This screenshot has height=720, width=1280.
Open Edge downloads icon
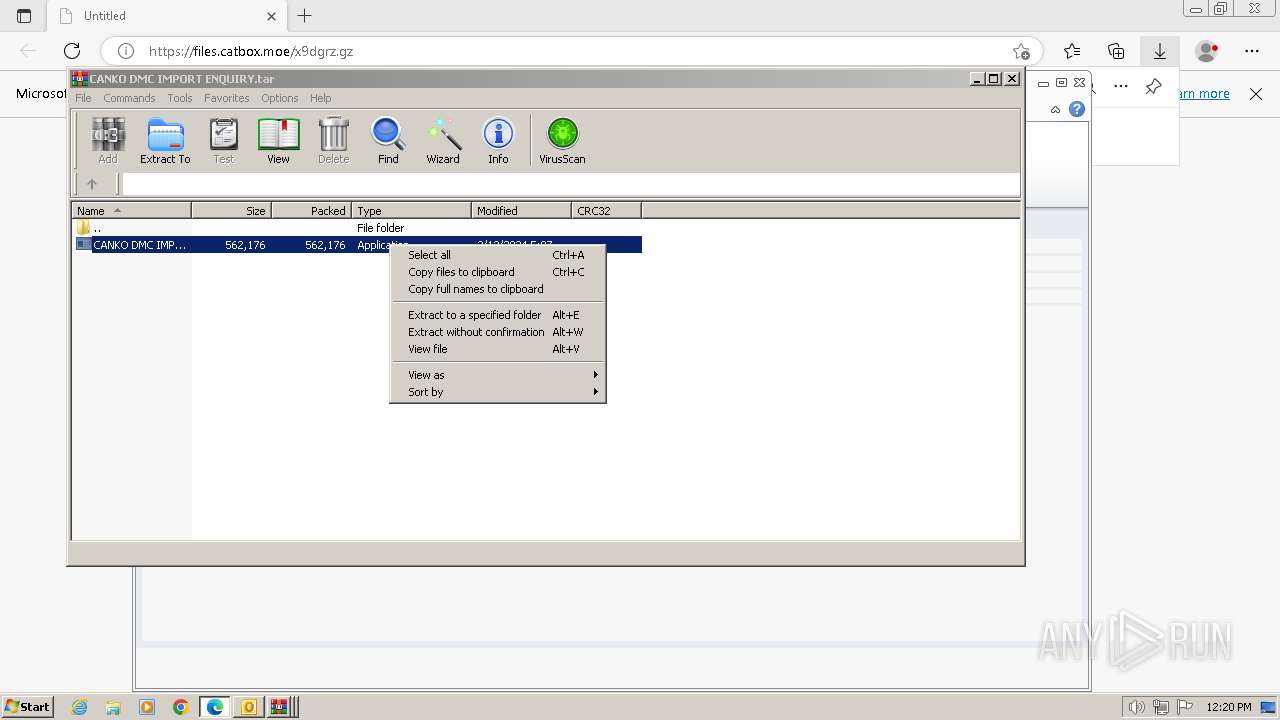(1160, 51)
